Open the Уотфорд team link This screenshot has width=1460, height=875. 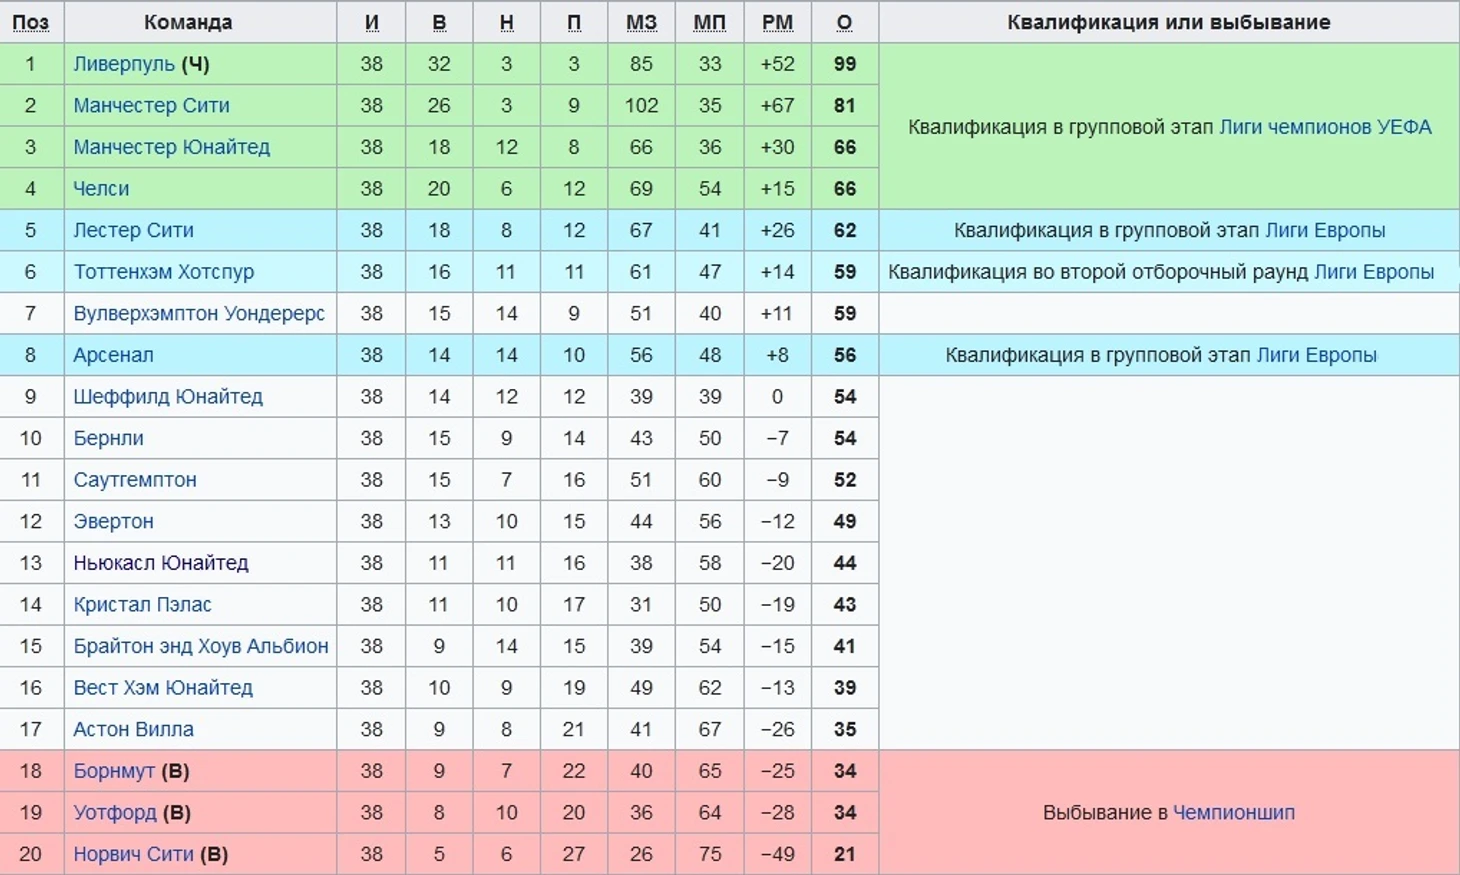pos(115,813)
